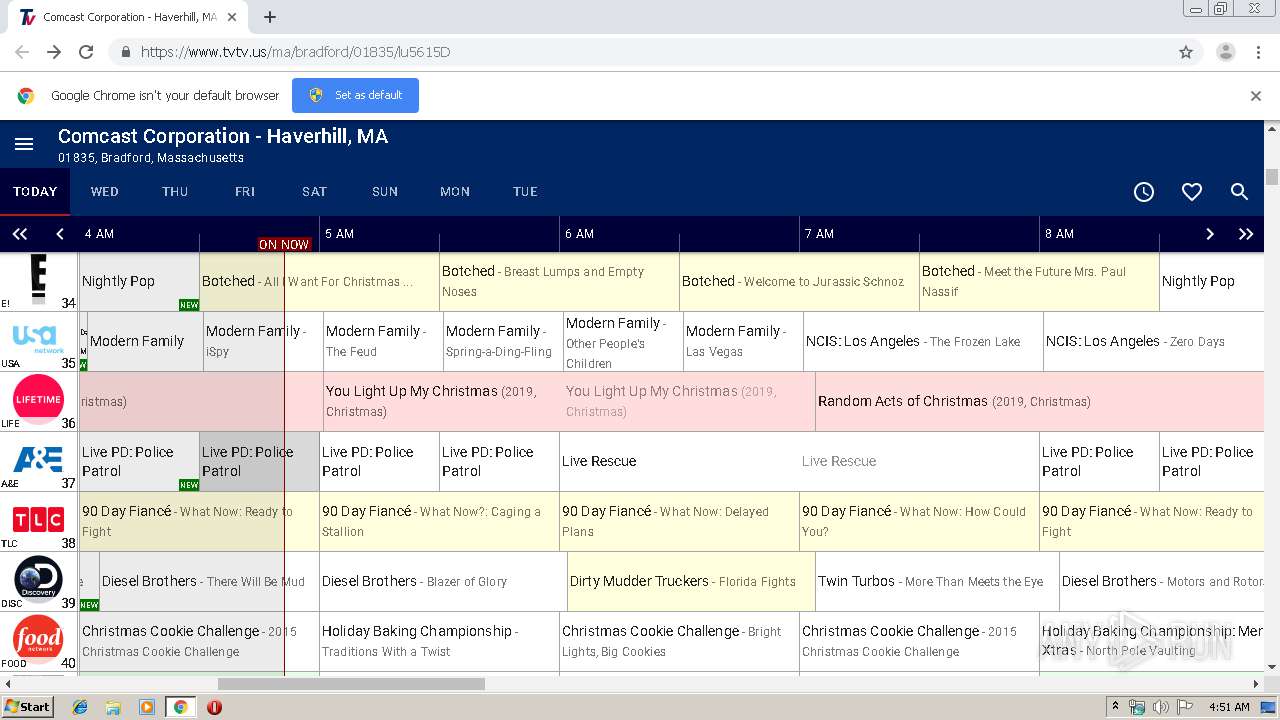
Task: Open favorites heart icon
Action: point(1192,192)
